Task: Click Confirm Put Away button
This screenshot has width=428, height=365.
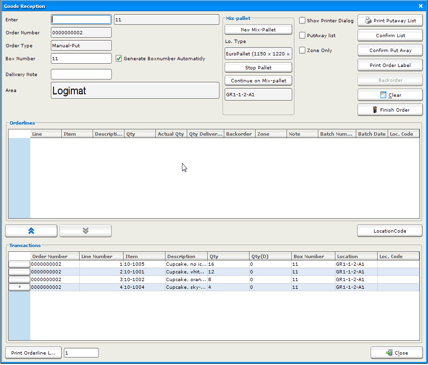Action: [390, 50]
